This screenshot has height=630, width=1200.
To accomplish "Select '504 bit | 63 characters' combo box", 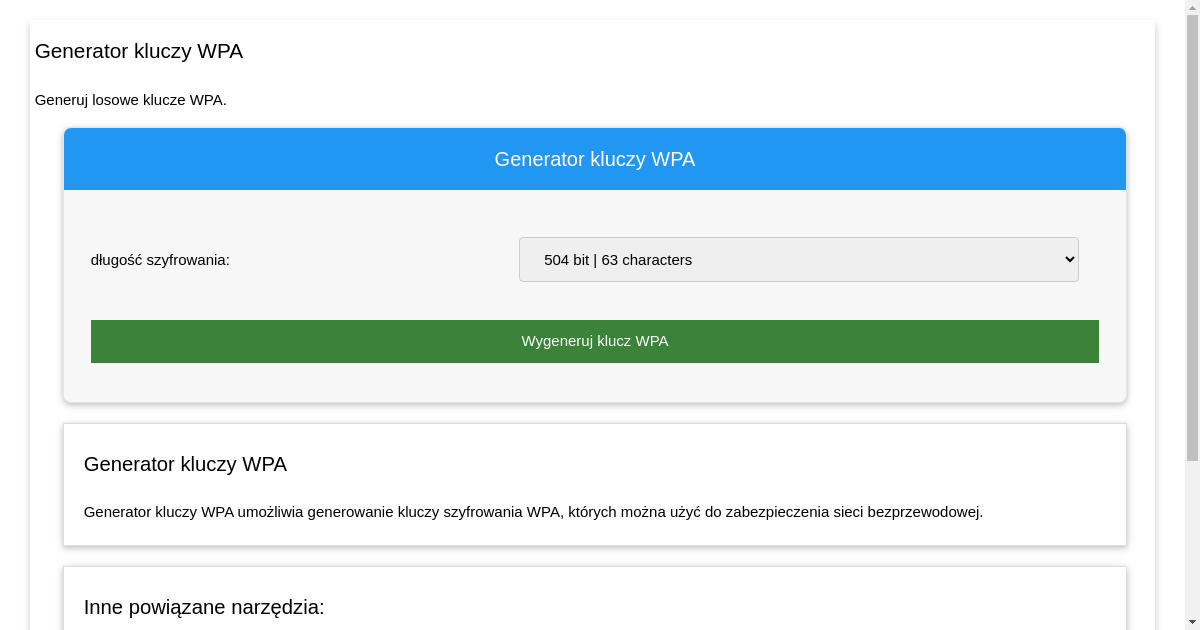I will [798, 259].
